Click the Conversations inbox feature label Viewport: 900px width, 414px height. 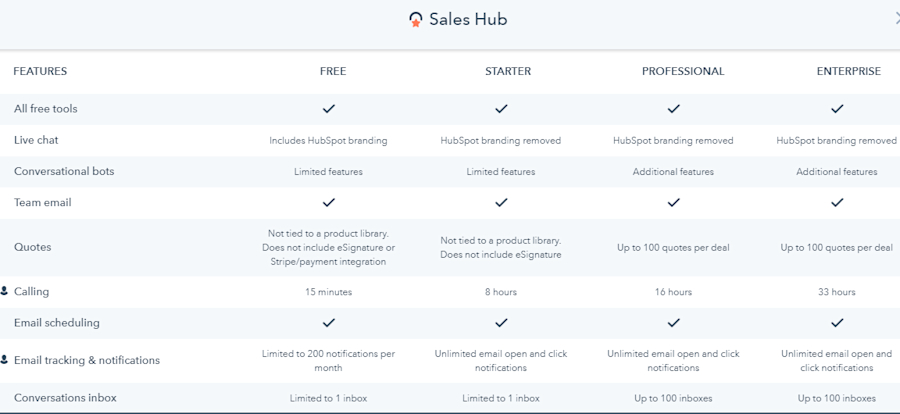tap(64, 397)
